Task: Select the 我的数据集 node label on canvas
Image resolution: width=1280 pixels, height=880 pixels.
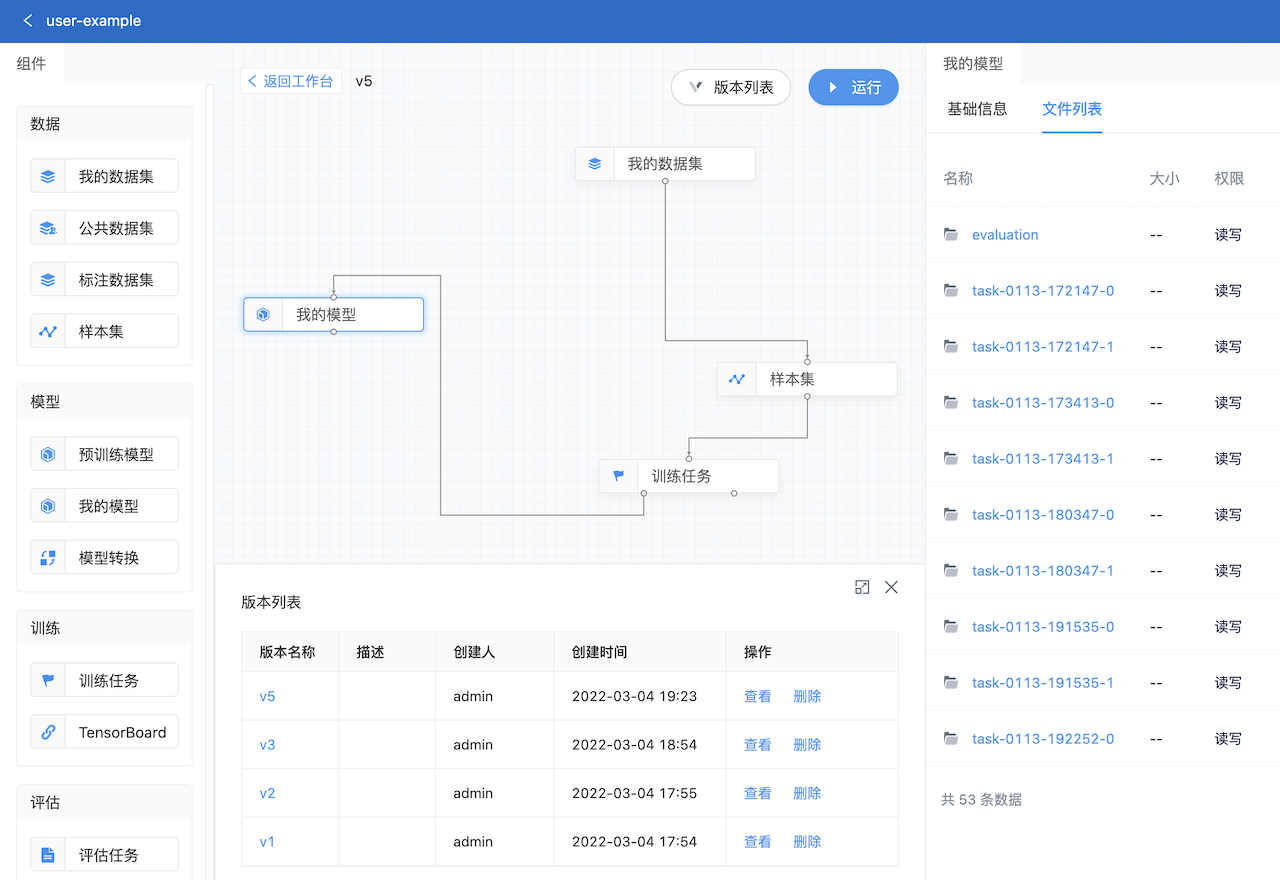Action: click(665, 163)
